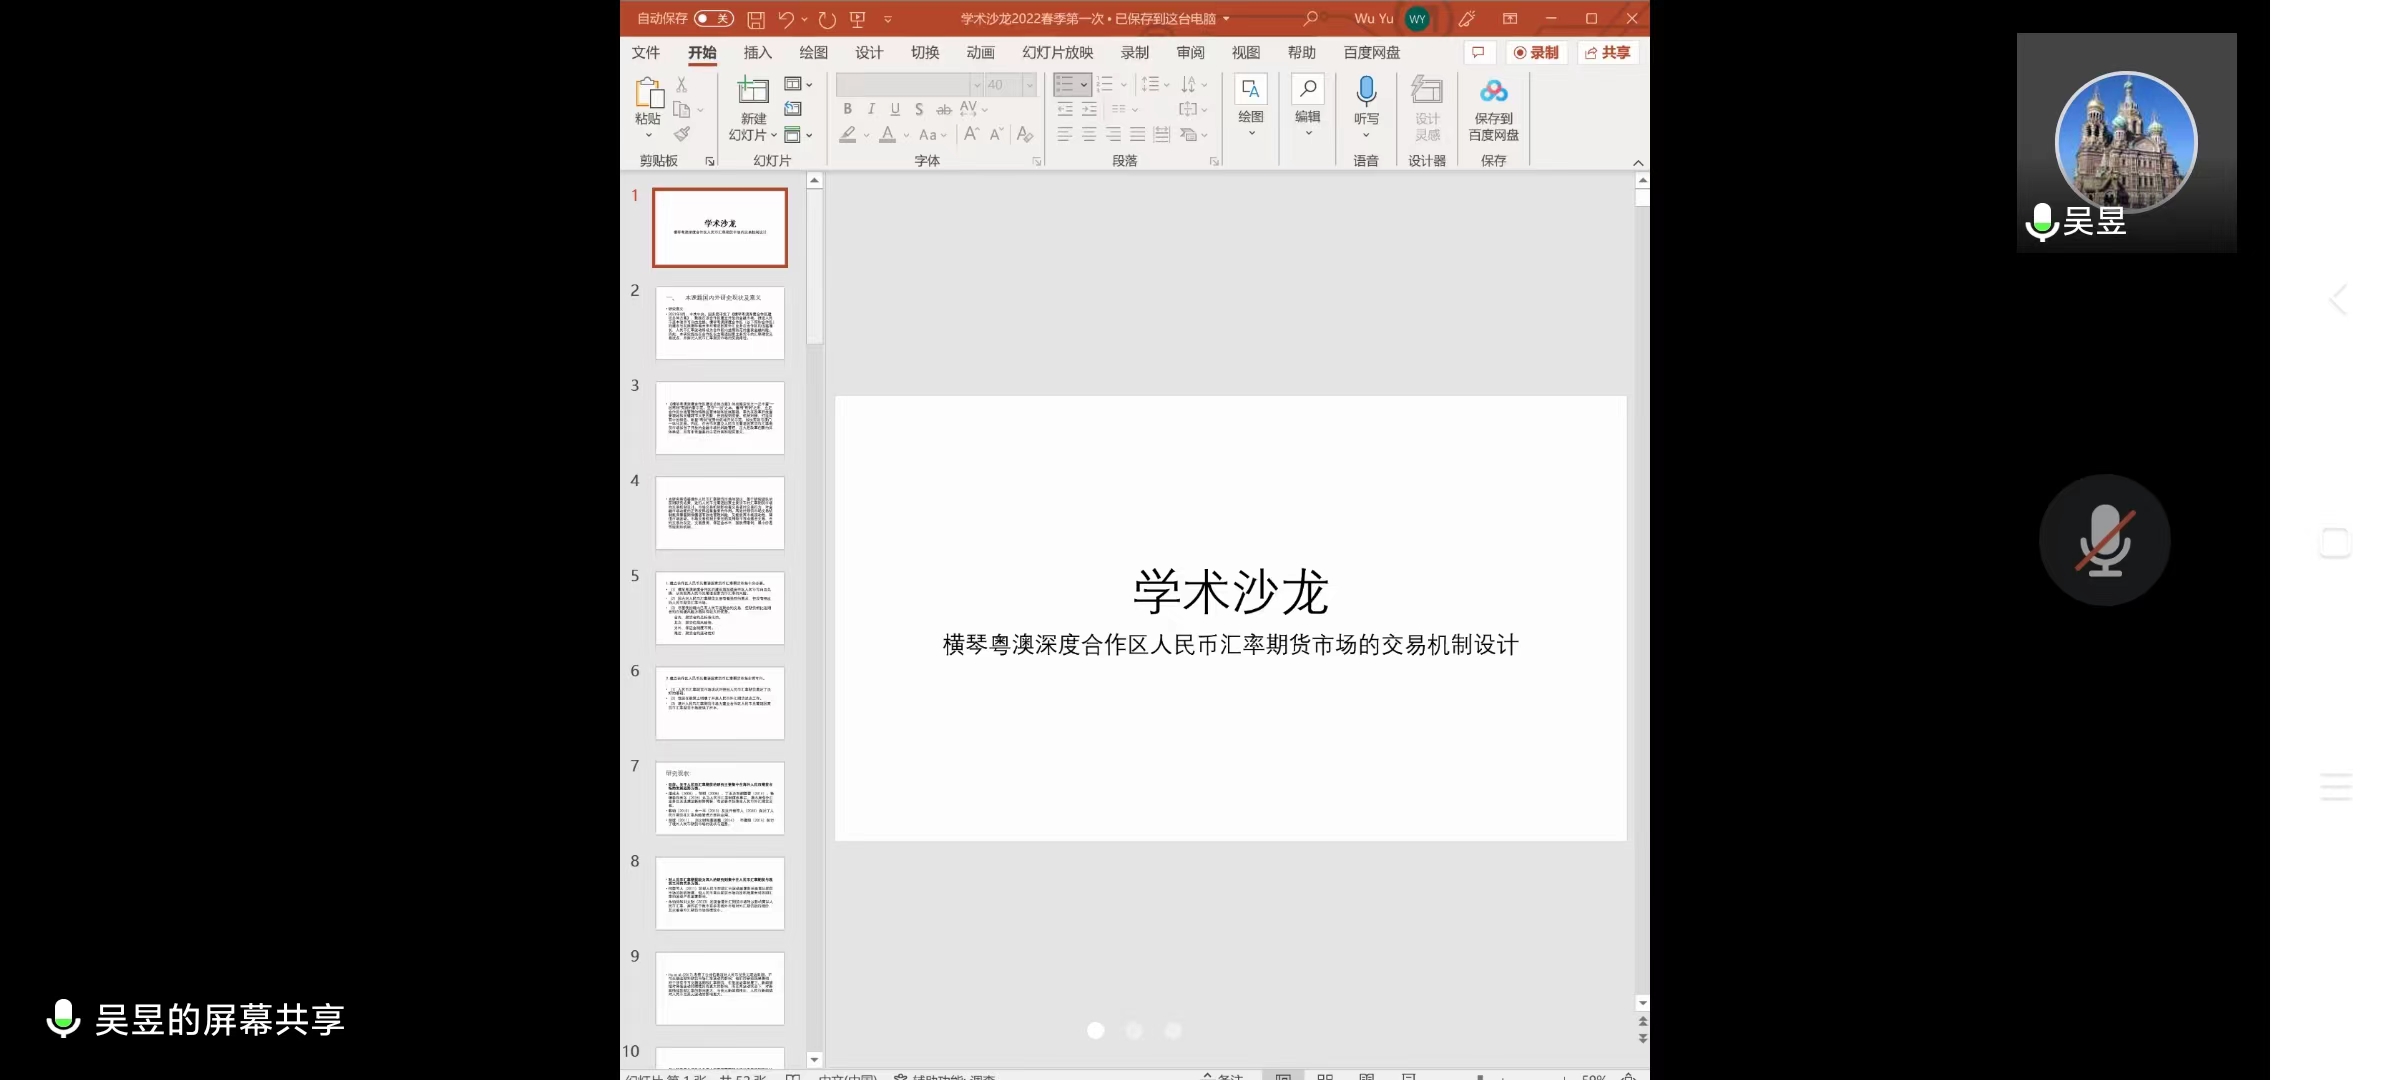Toggle the 自动保存 AutoSave switch off
This screenshot has height=1080, width=2400.
click(x=712, y=18)
